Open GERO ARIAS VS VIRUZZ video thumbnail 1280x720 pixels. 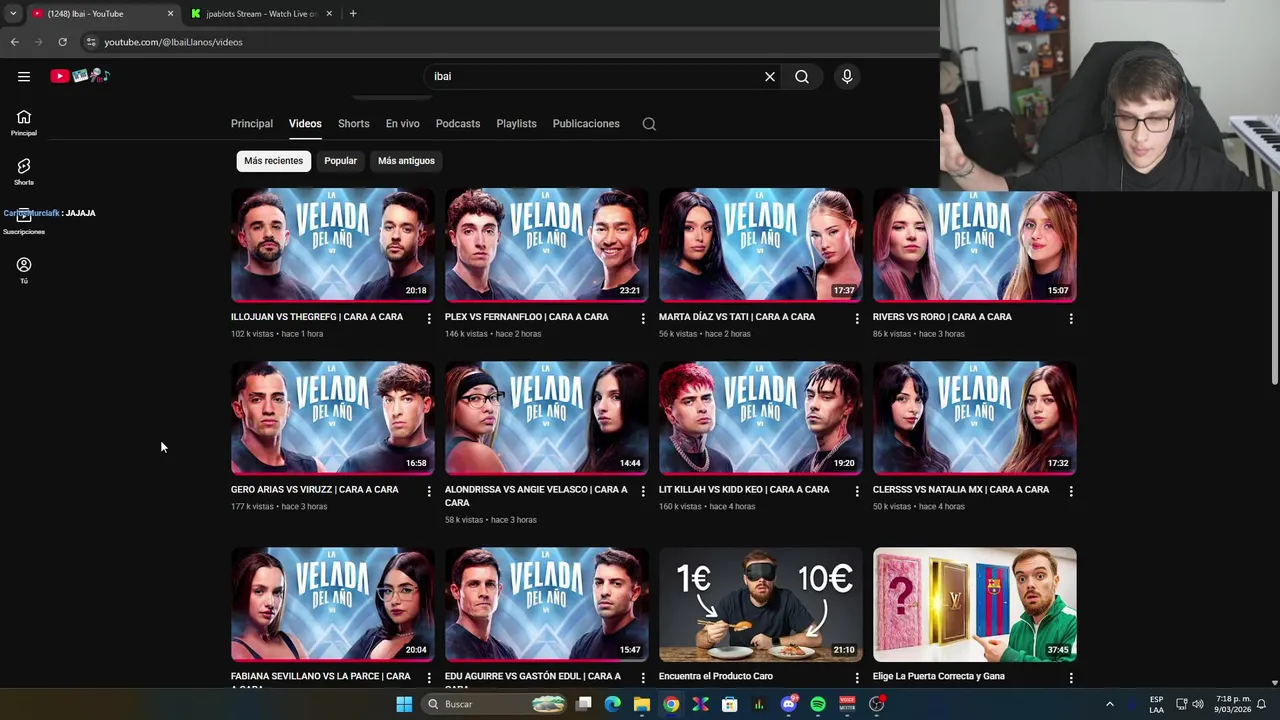click(333, 418)
